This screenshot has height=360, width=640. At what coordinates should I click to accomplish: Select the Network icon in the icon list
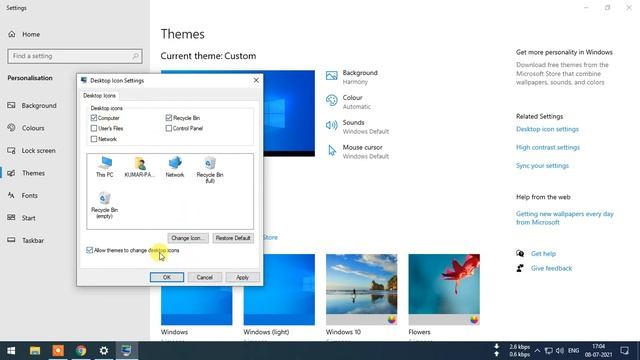click(x=175, y=167)
